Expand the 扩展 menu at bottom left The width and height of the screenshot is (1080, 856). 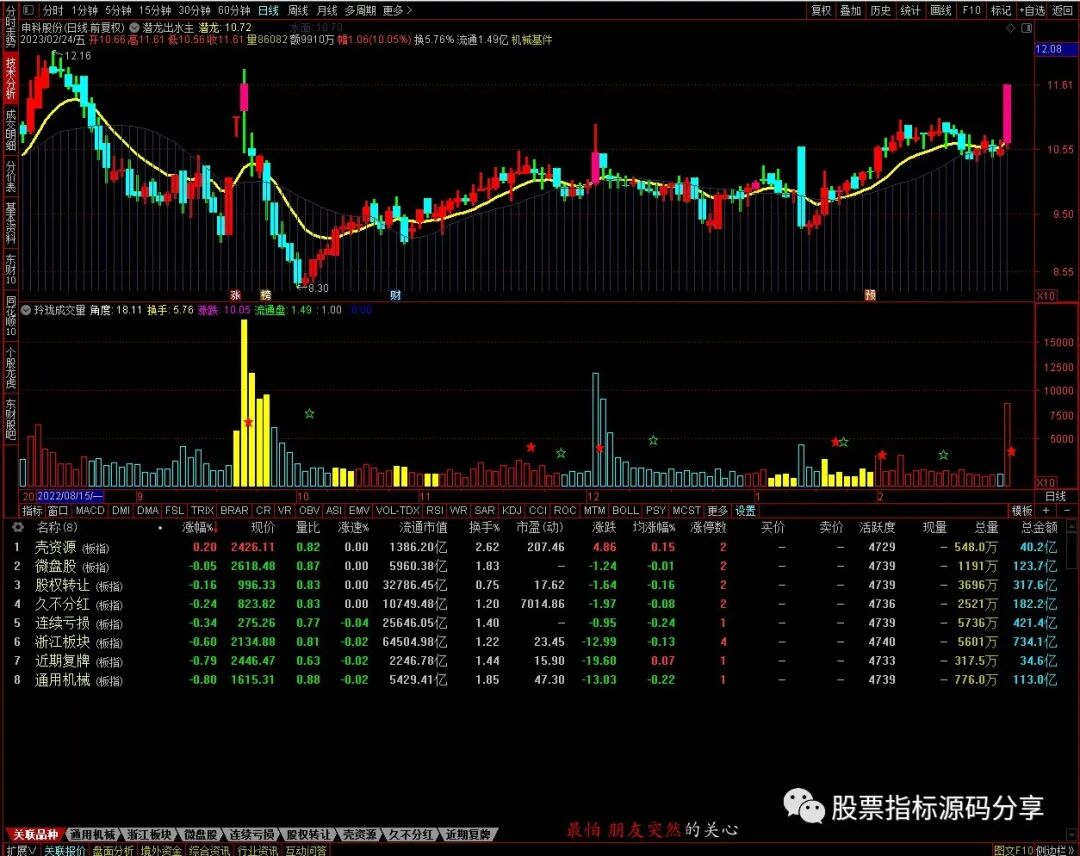point(21,850)
